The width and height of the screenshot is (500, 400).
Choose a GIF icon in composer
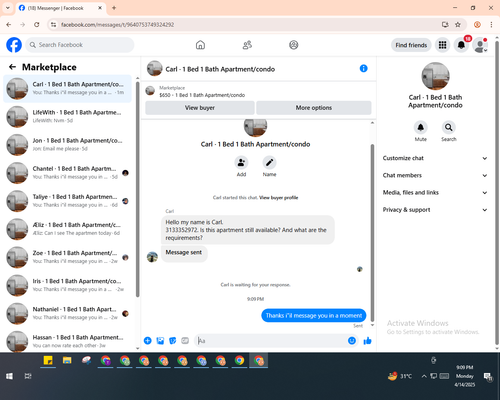click(185, 341)
